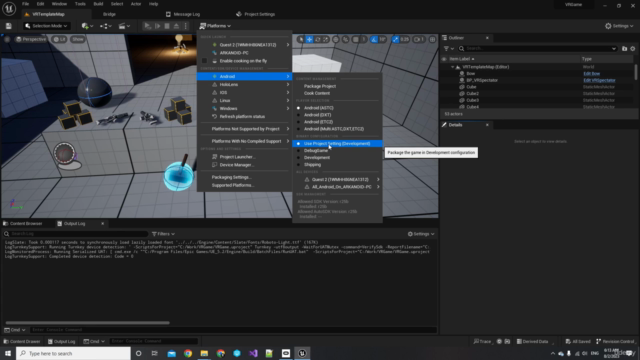Expand IOS platform submenu
This screenshot has width=640, height=360.
pyautogui.click(x=244, y=93)
